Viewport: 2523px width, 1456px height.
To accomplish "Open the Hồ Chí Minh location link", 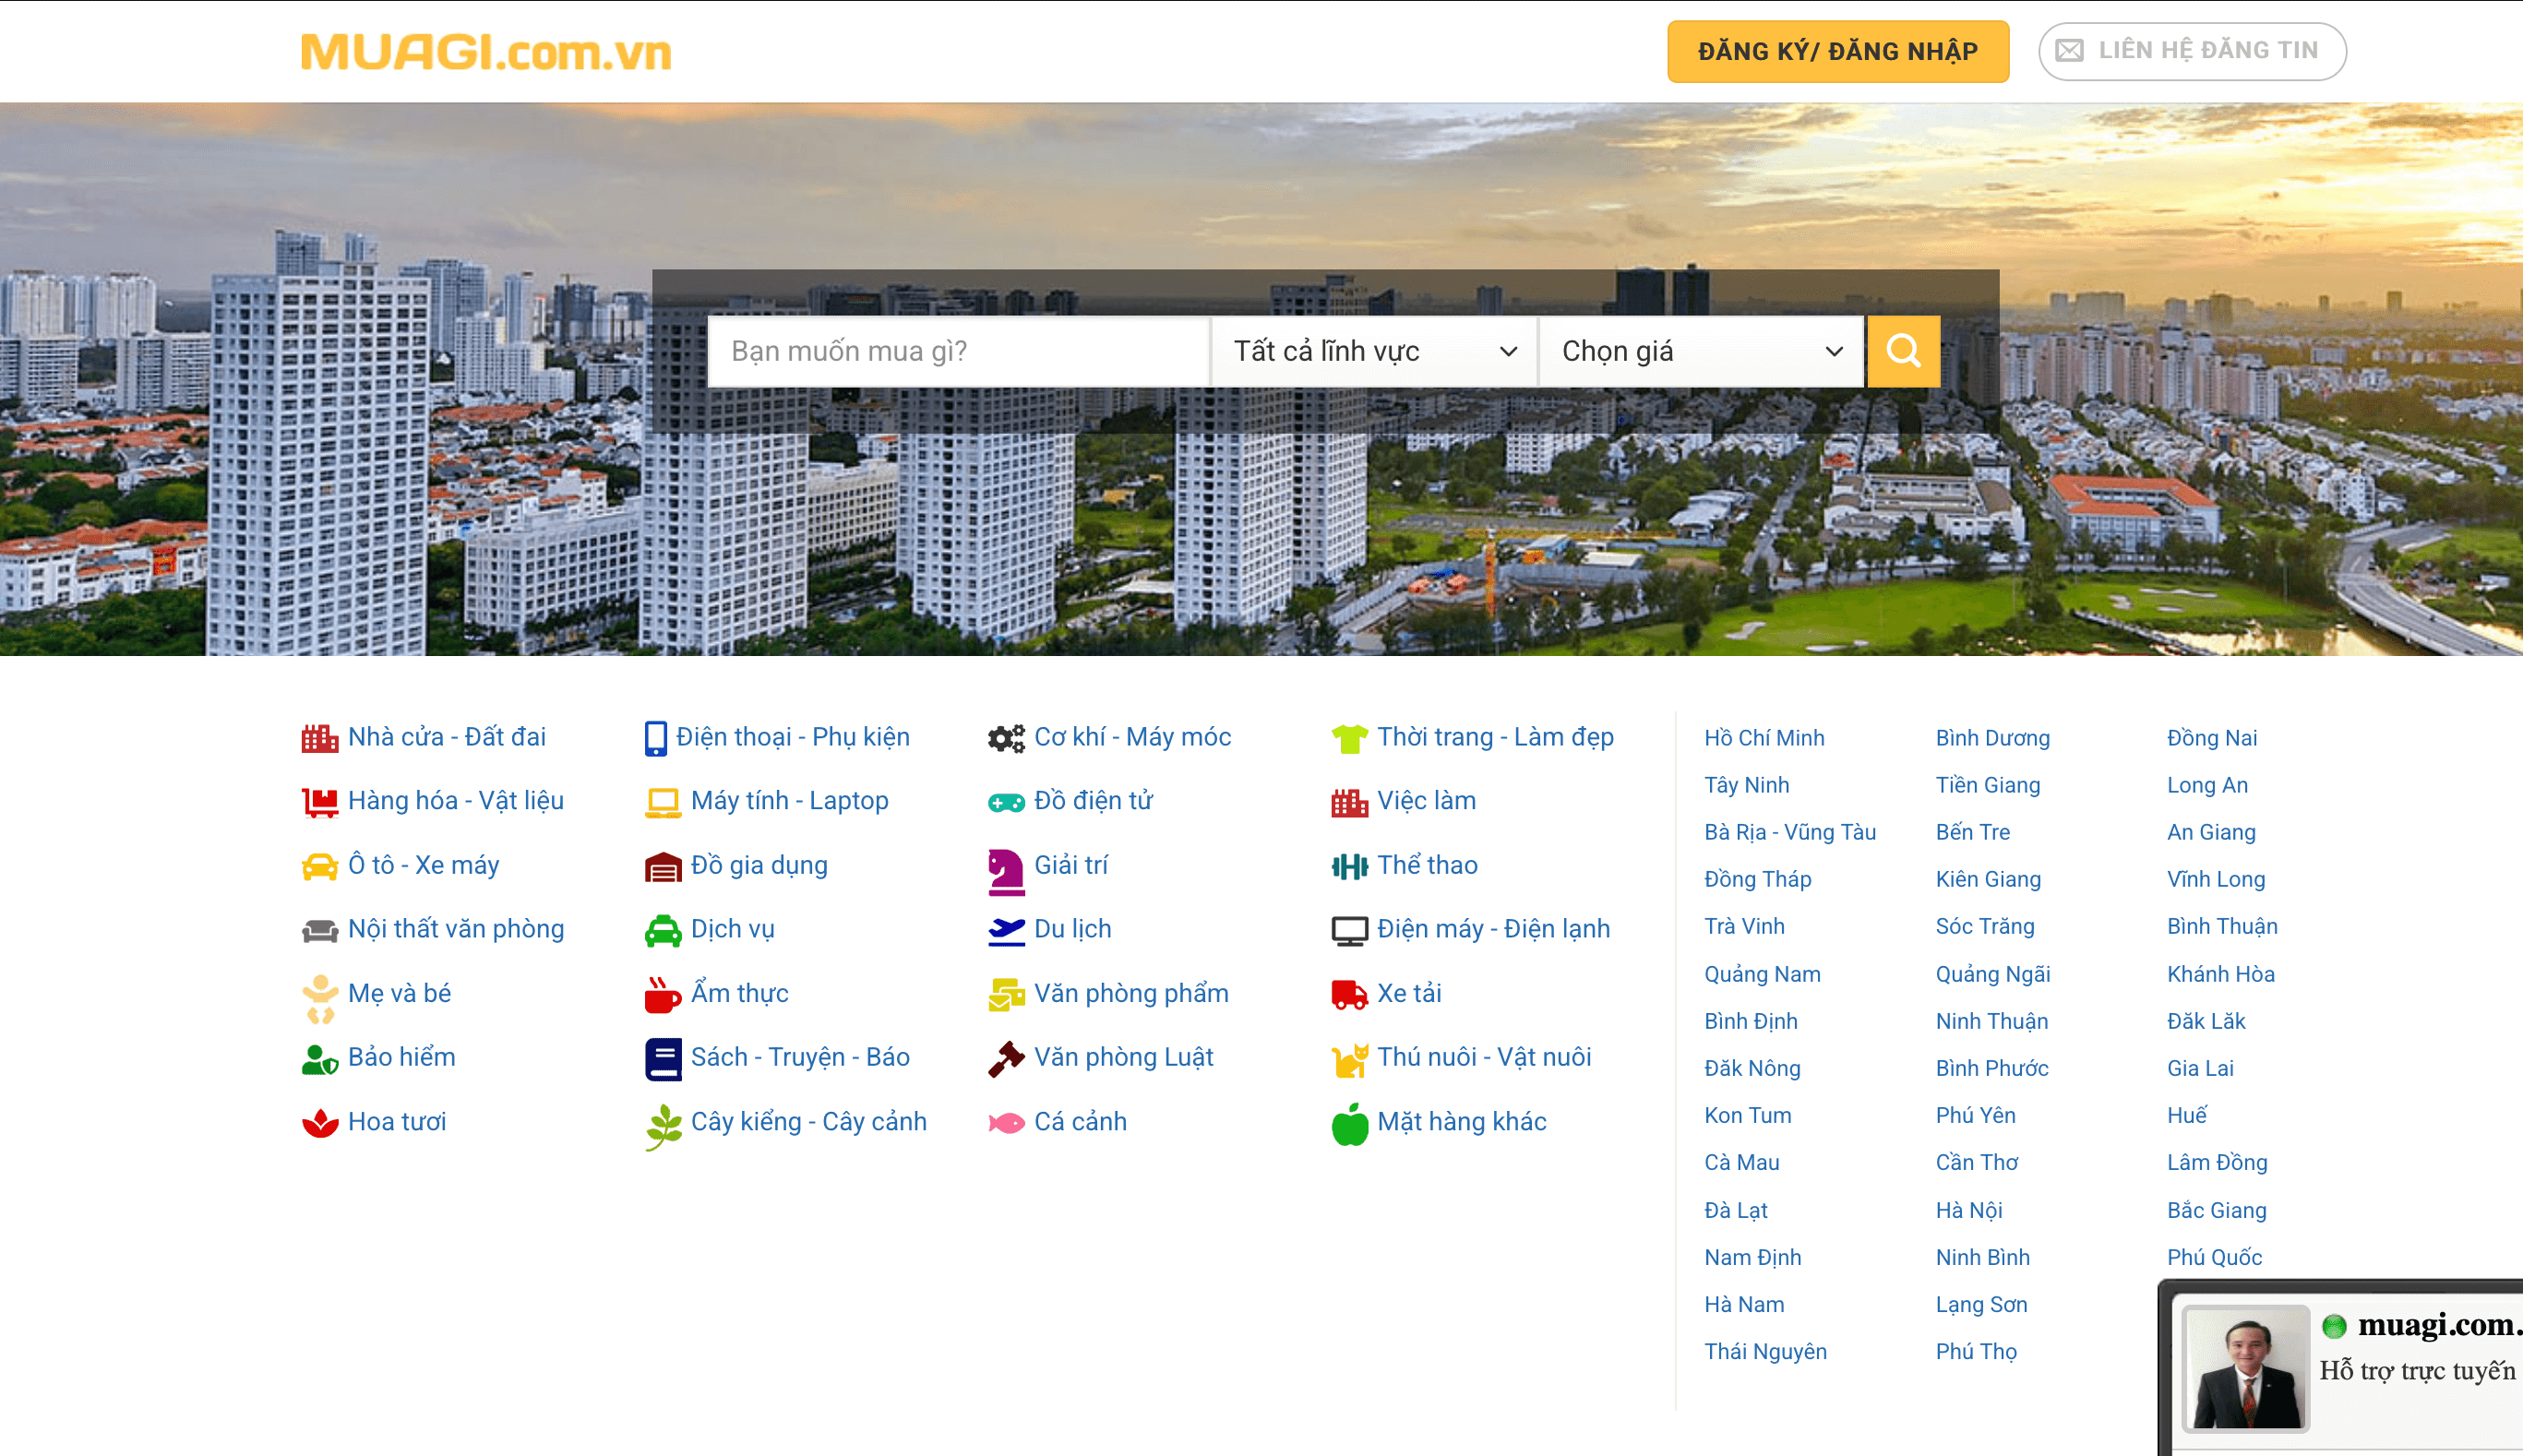I will (x=1764, y=738).
